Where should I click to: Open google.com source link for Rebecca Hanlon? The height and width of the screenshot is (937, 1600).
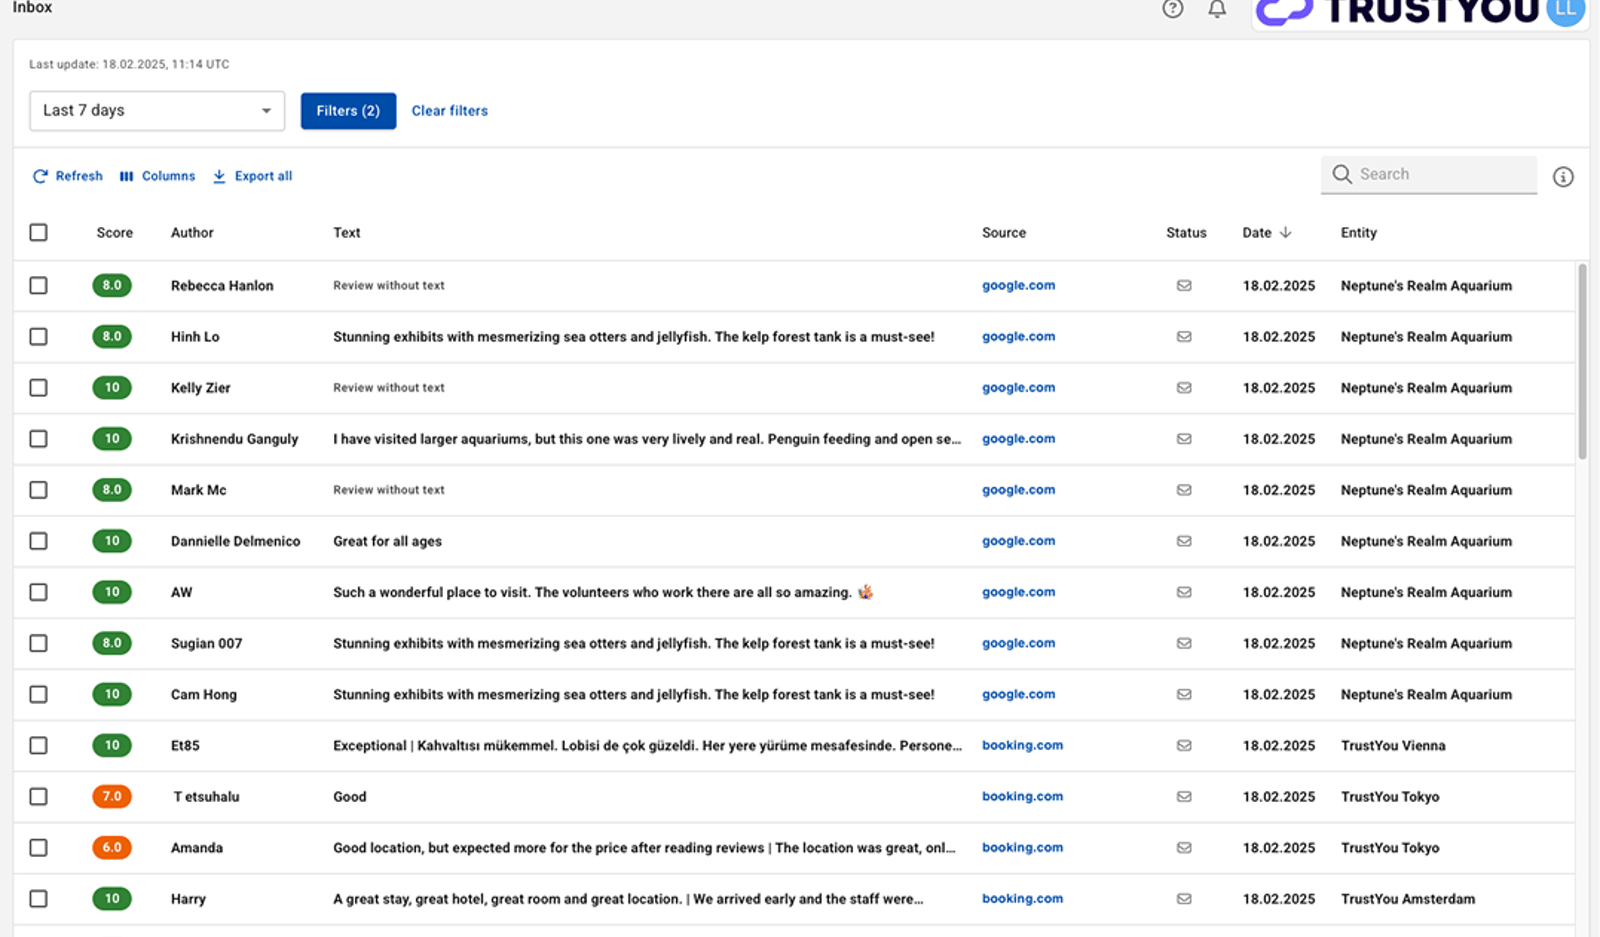[x=1018, y=285]
